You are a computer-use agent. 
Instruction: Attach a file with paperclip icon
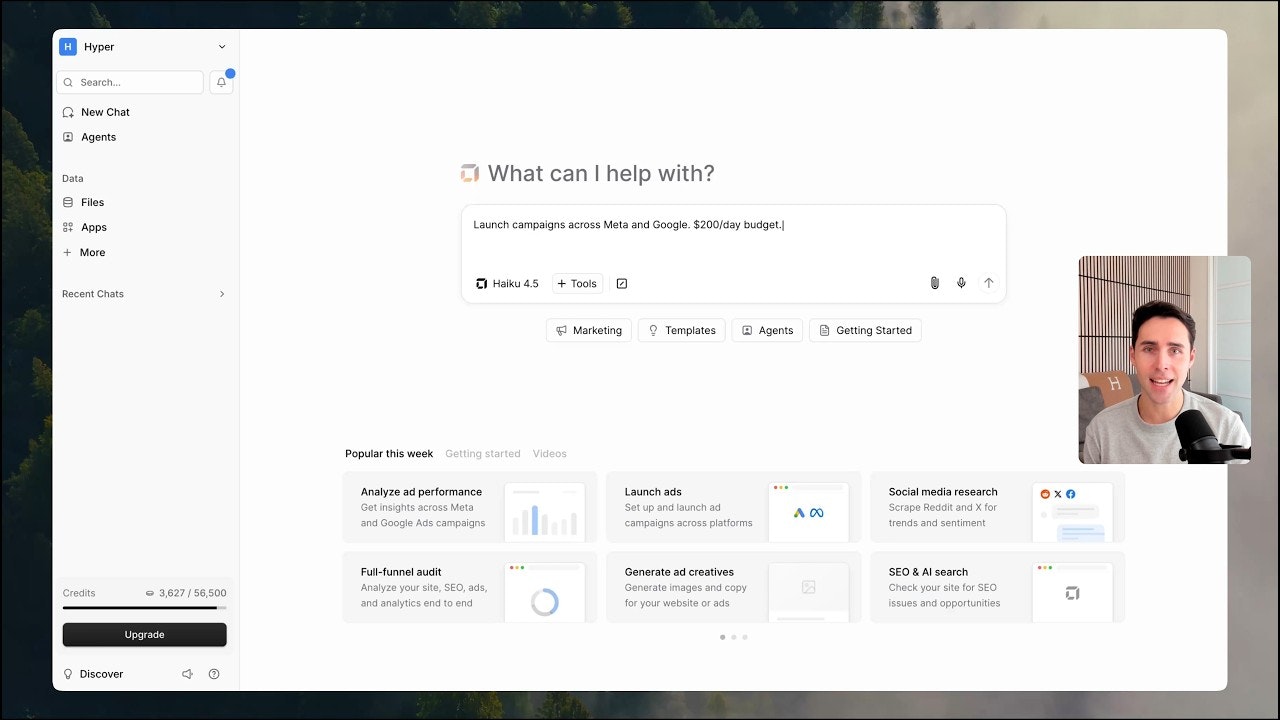pyautogui.click(x=935, y=283)
